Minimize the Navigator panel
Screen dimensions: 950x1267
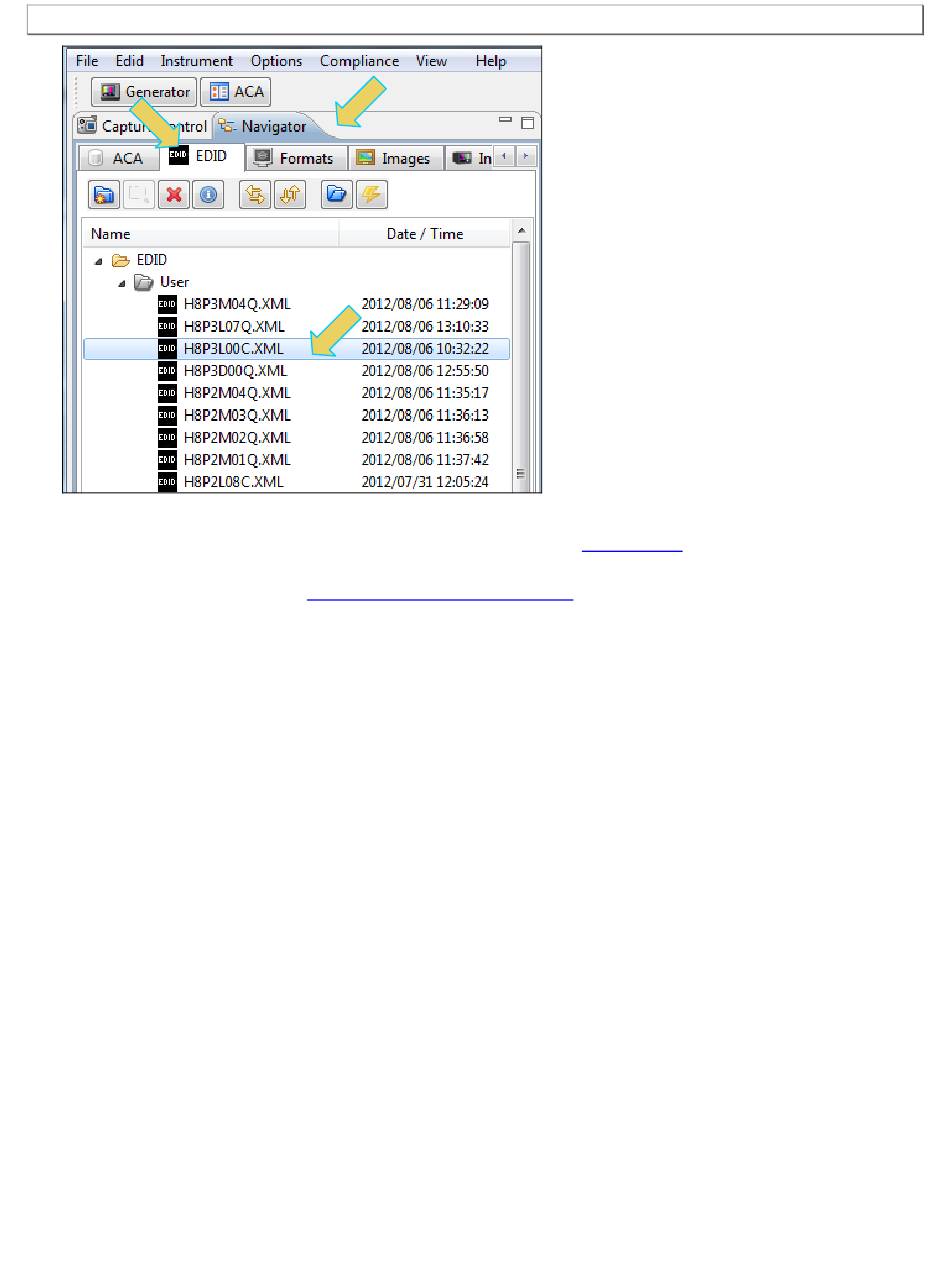pos(505,122)
